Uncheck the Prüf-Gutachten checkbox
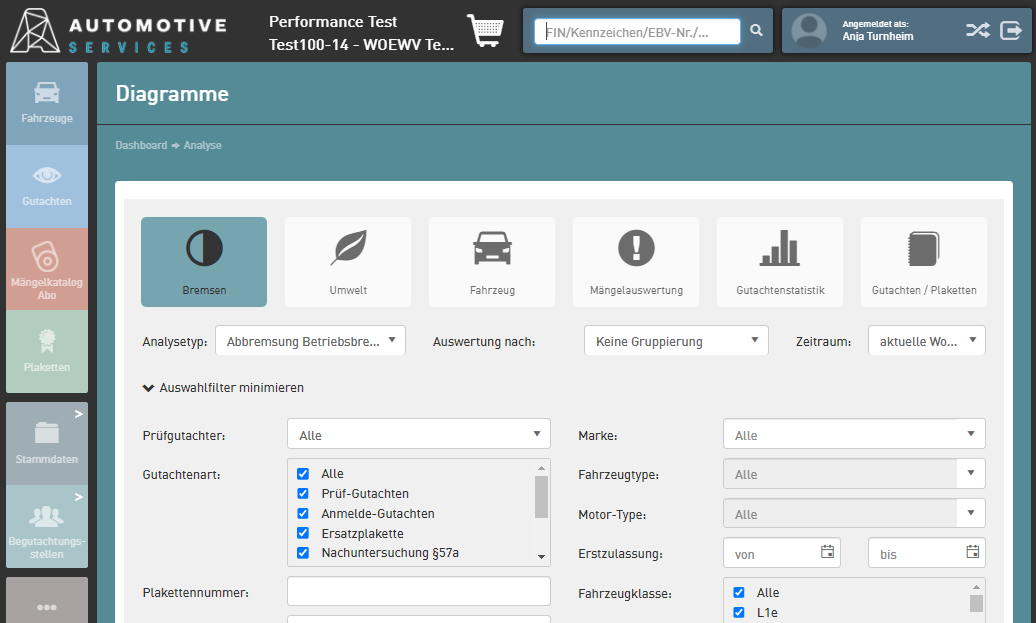Screen dimensions: 1036x623 click(x=303, y=494)
